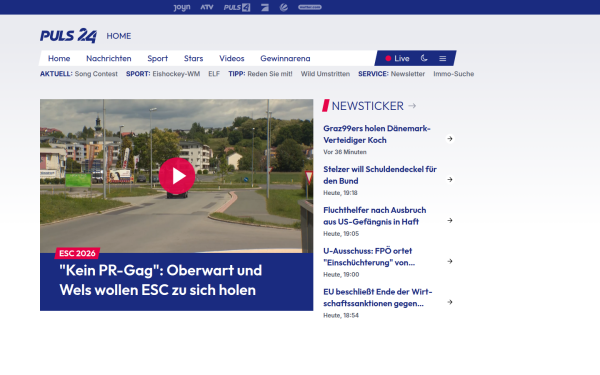Open the Sat.1 ball logo link
This screenshot has width=600, height=375.
tap(284, 7)
